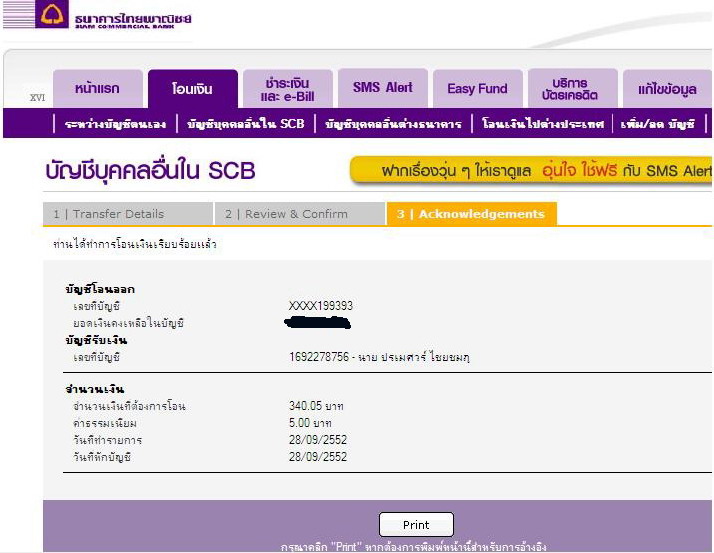Click the ค่าธรรมเนียม fee label
The image size is (714, 553).
coord(105,423)
